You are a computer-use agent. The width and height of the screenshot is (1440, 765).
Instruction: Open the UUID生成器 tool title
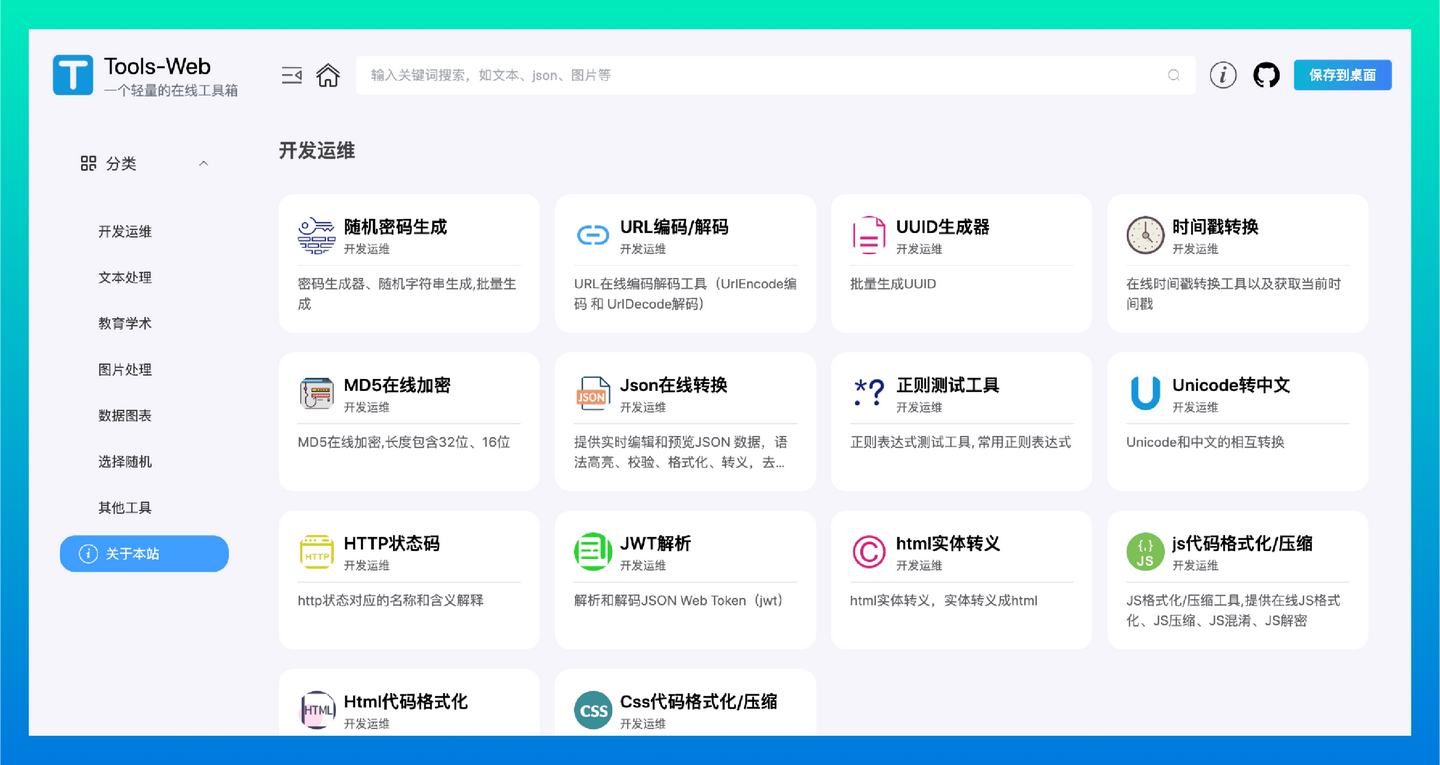[x=943, y=227]
